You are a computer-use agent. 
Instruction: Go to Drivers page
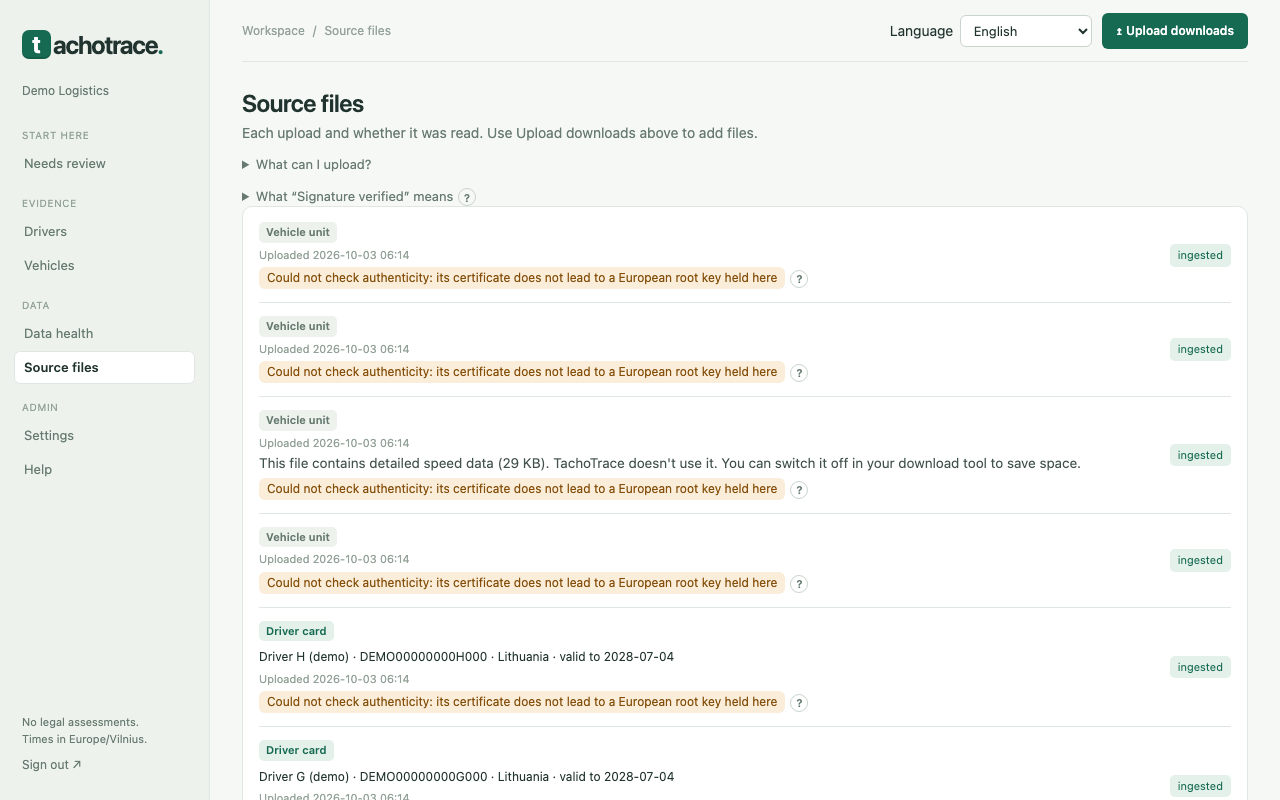pyautogui.click(x=104, y=232)
